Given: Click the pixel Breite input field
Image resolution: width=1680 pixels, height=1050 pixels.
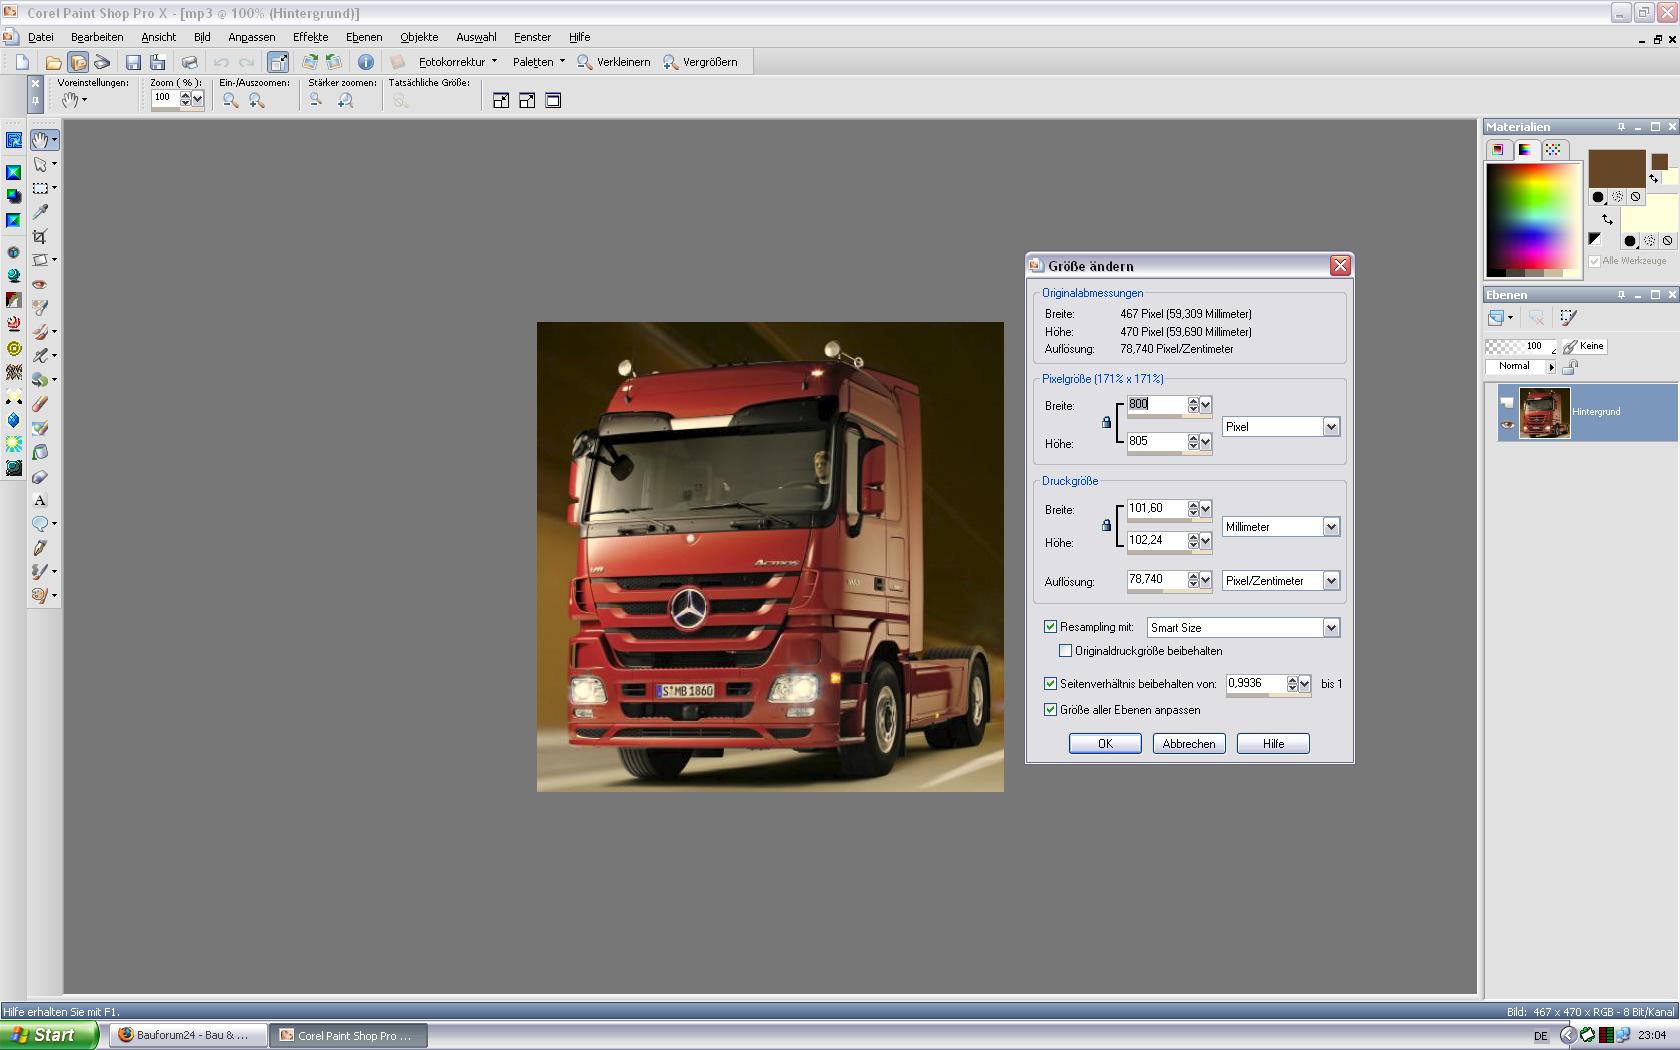Looking at the screenshot, I should pos(1156,404).
